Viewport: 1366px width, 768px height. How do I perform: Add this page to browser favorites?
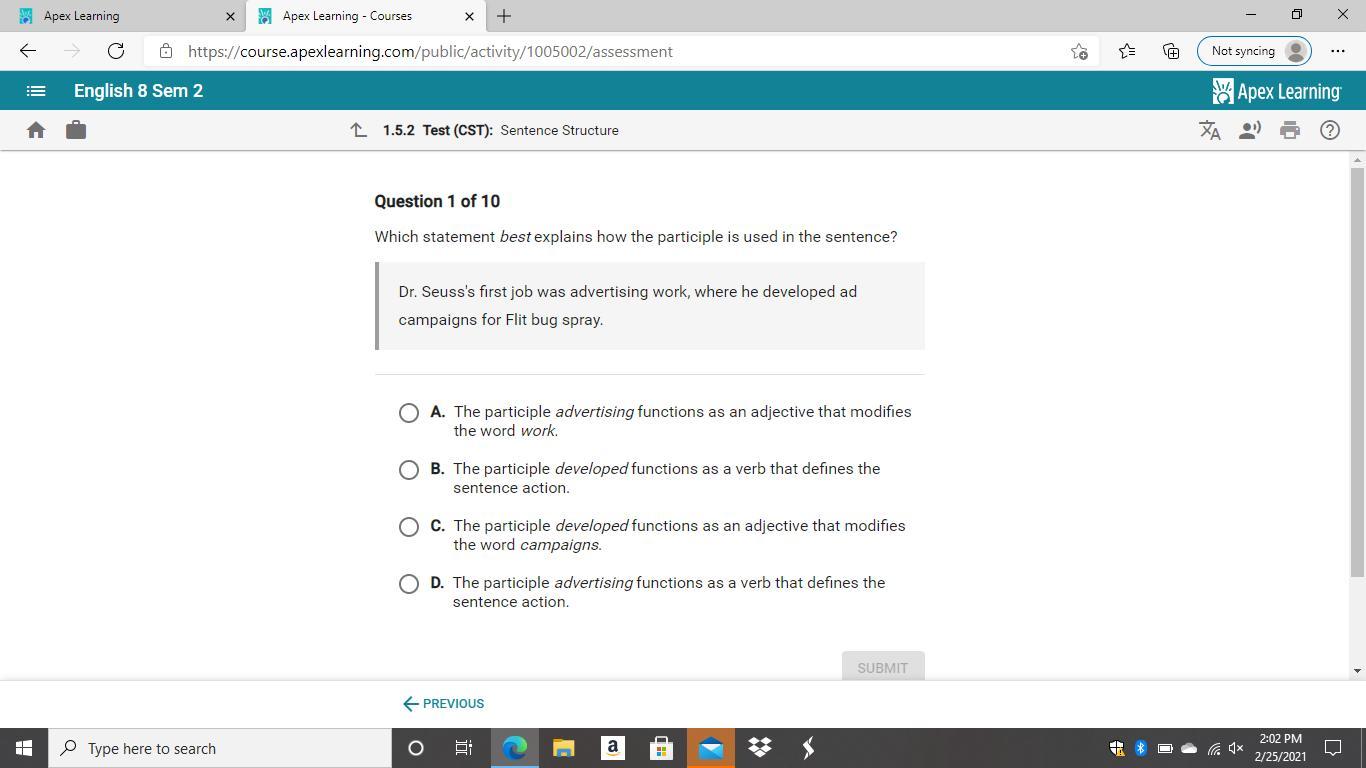(1079, 51)
